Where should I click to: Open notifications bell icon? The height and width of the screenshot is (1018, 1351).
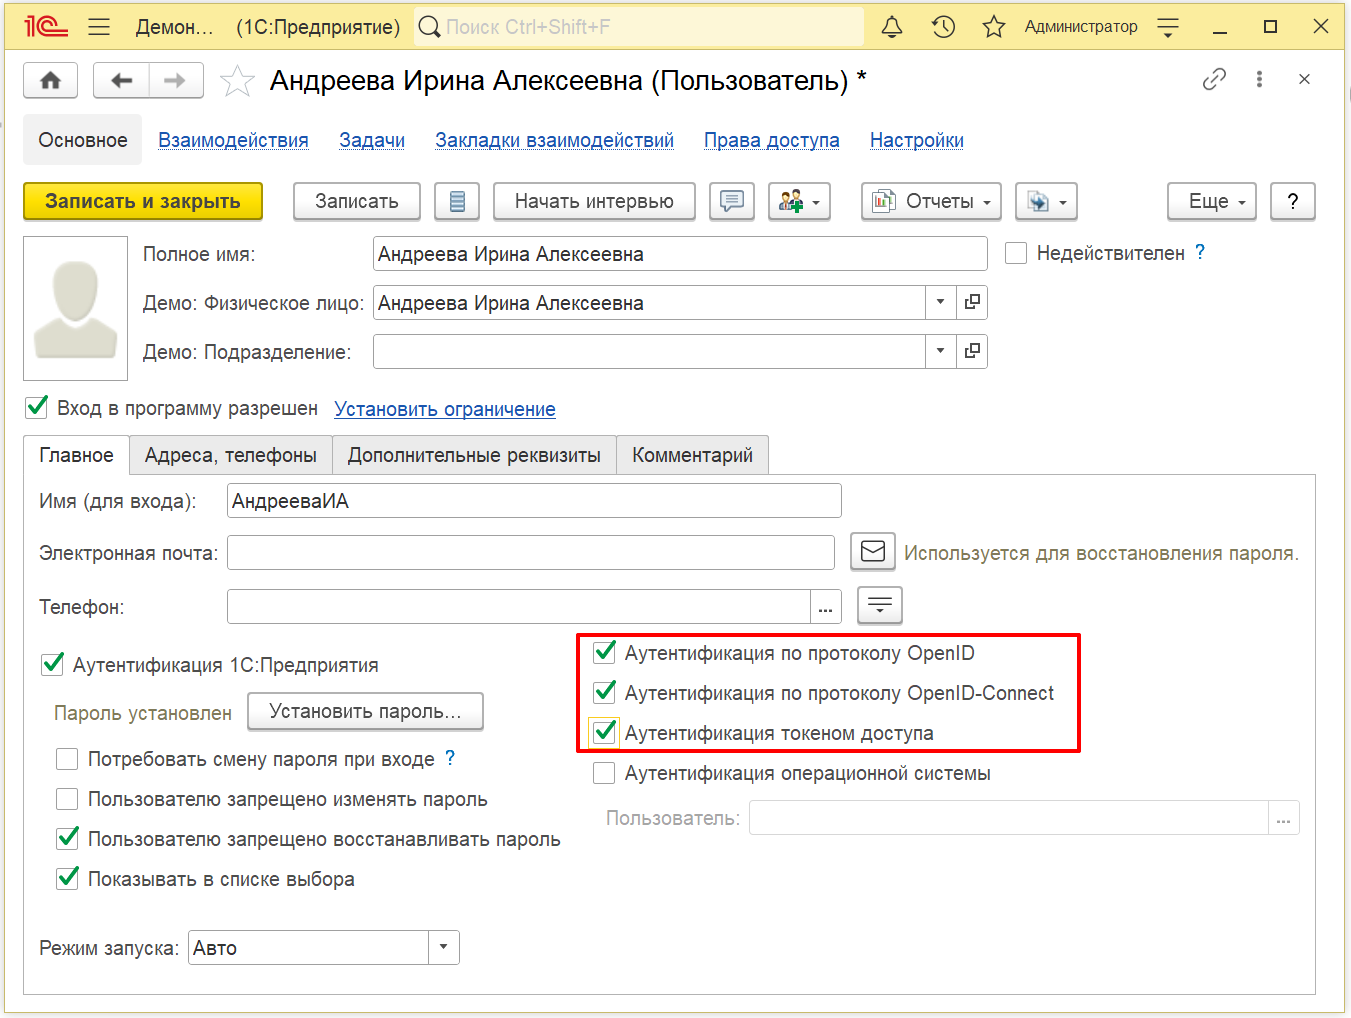pyautogui.click(x=892, y=27)
